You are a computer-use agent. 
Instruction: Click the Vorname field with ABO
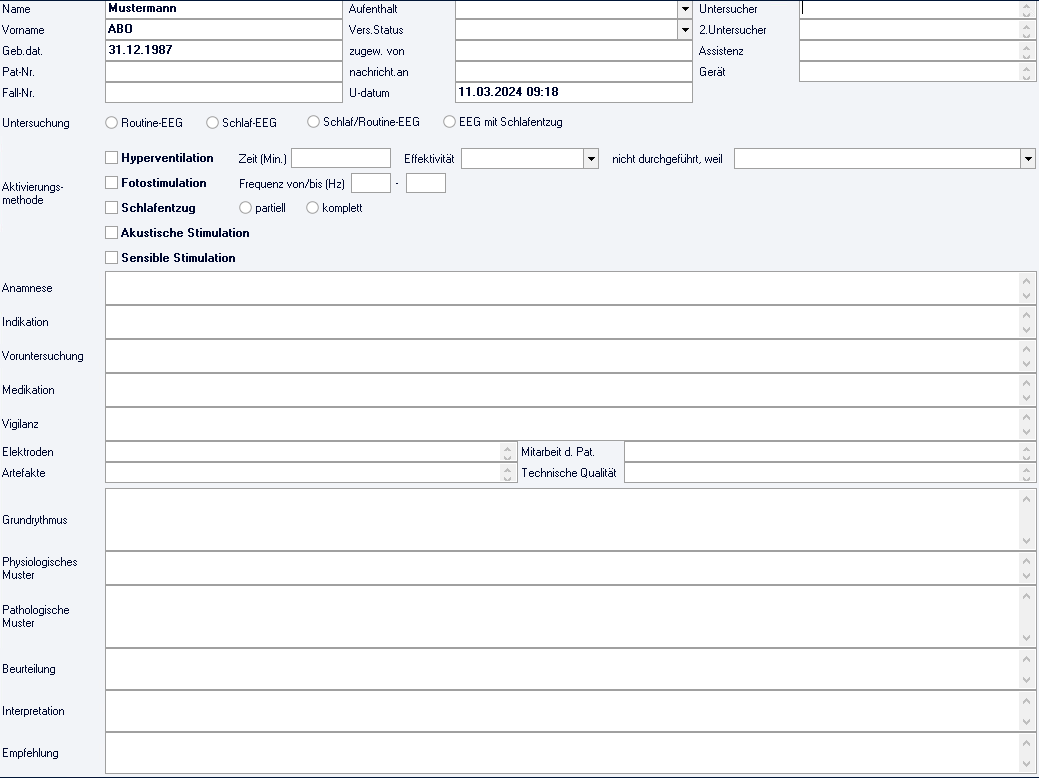pos(223,30)
